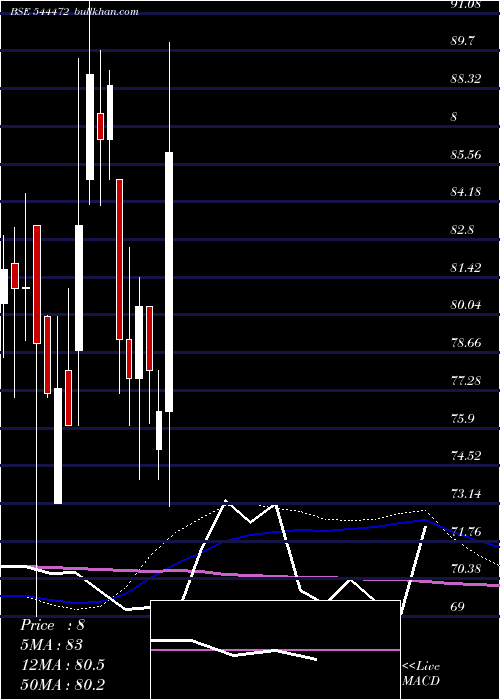500x700 pixels.
Task: Click the 84.18 price axis label
Action: tap(466, 192)
